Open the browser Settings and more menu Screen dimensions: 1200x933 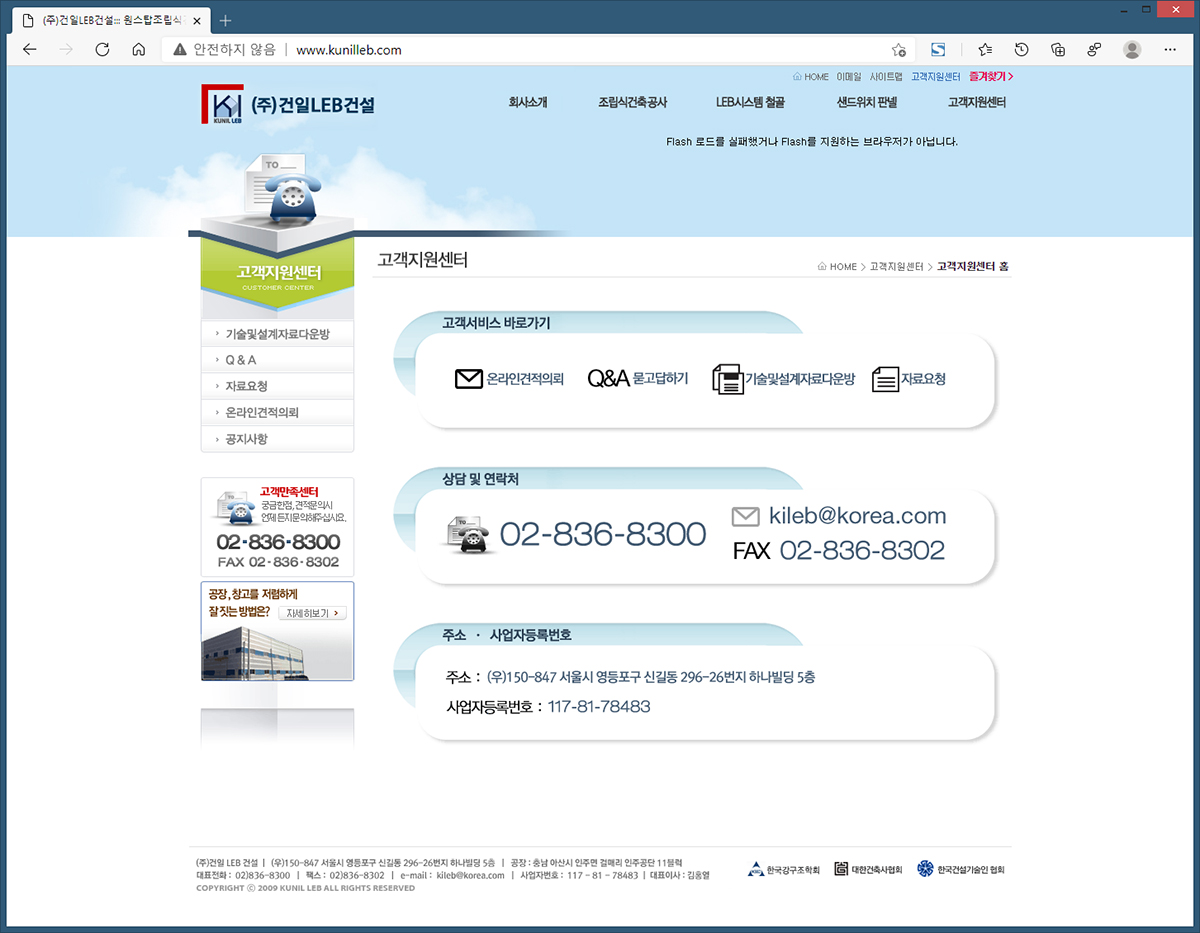click(x=1170, y=50)
